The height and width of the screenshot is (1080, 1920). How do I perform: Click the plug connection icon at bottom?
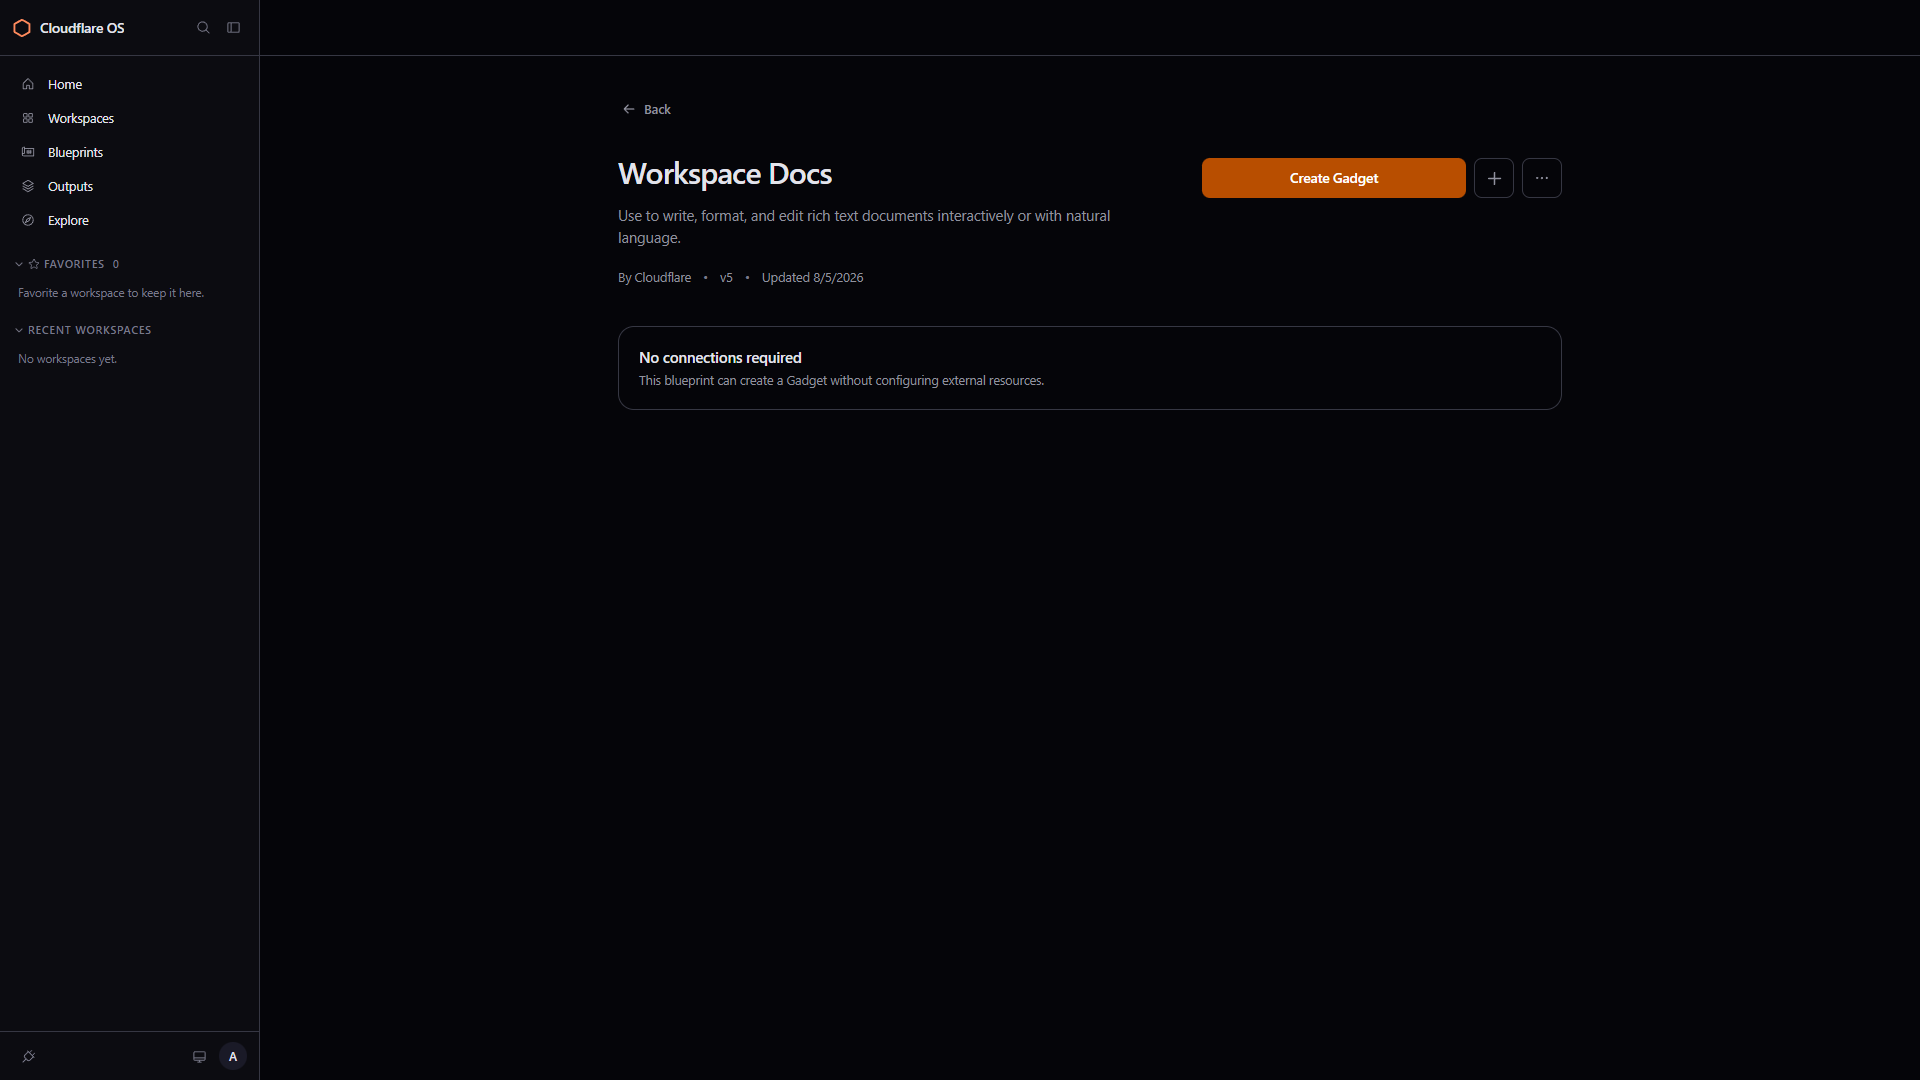click(x=29, y=1056)
